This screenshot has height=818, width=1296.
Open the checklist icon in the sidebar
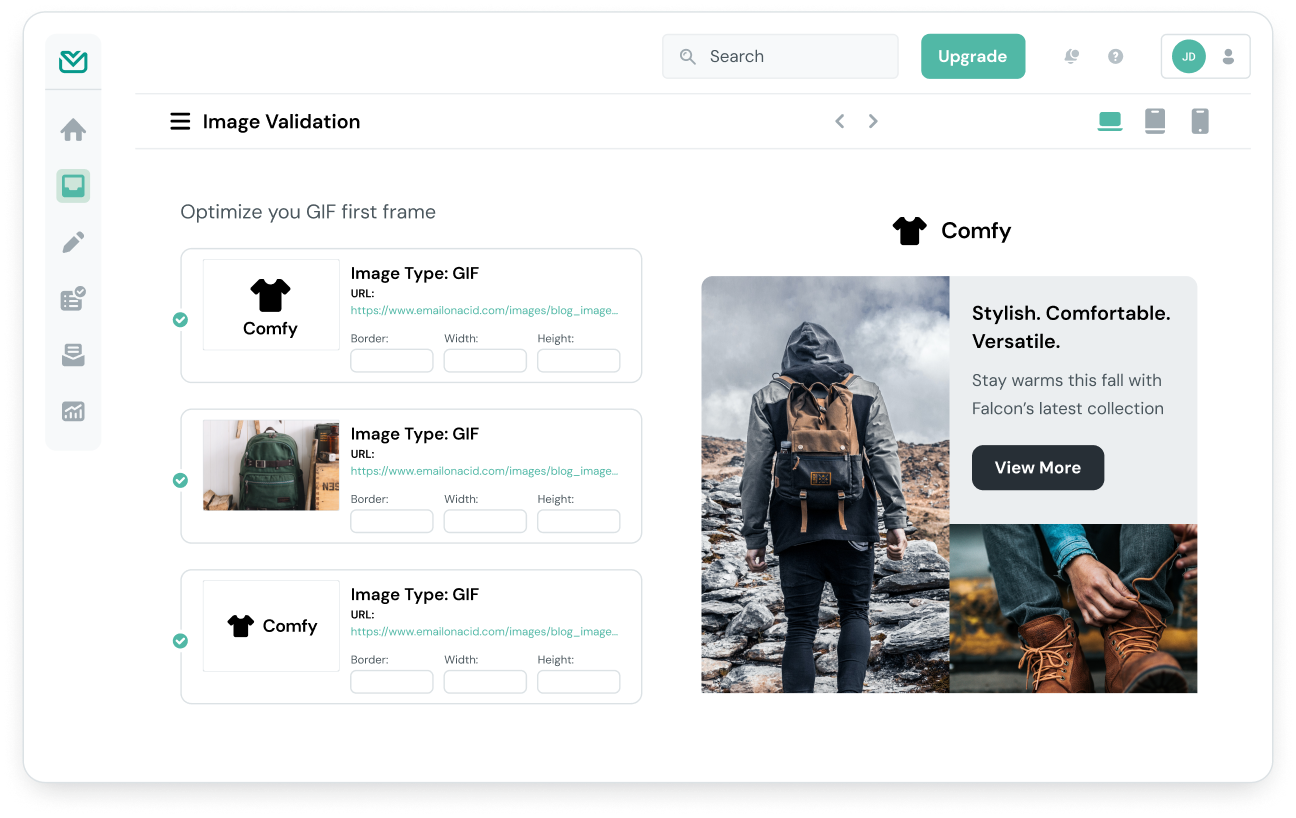[73, 298]
